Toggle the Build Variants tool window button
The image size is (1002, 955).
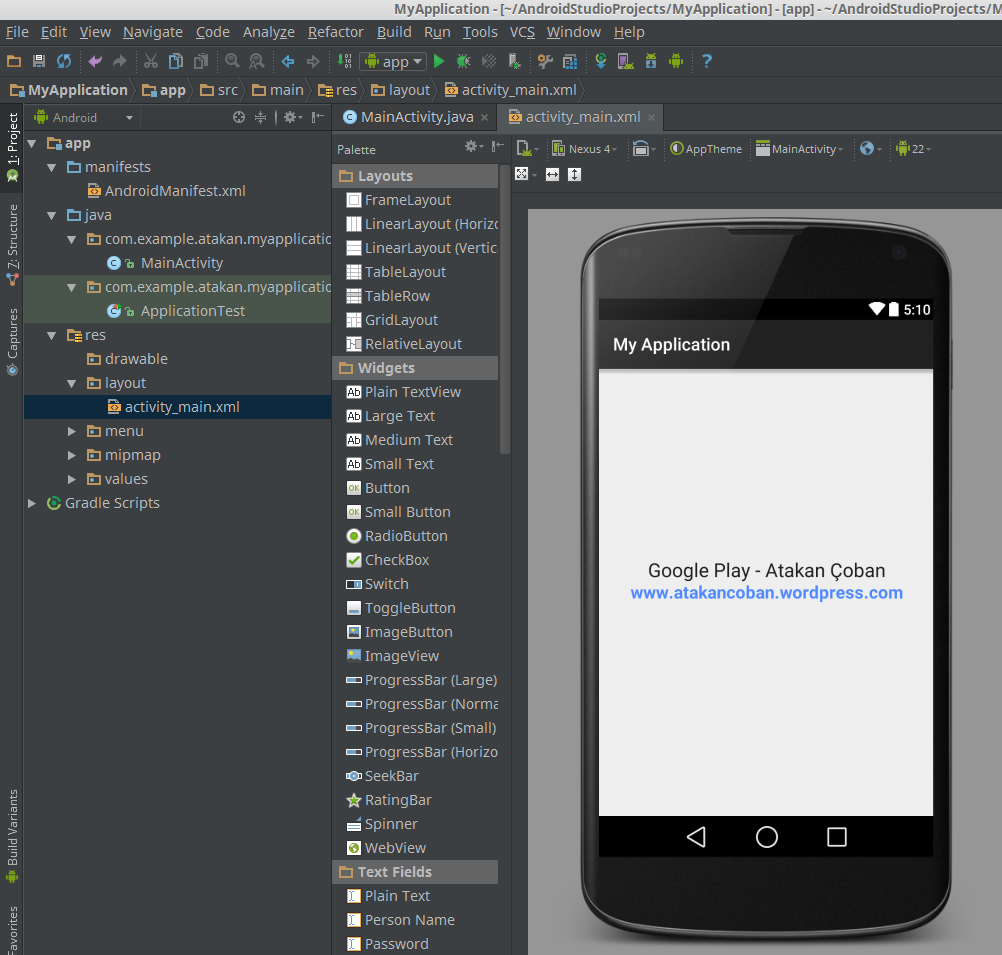[x=12, y=836]
